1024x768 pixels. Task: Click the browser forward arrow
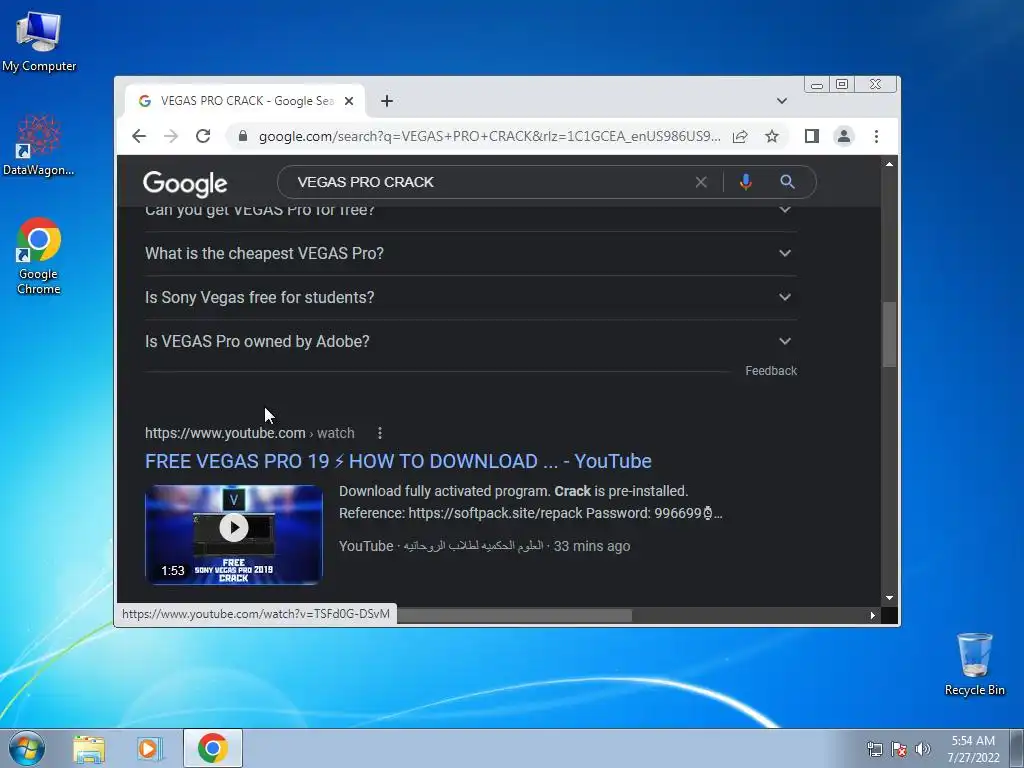(170, 136)
